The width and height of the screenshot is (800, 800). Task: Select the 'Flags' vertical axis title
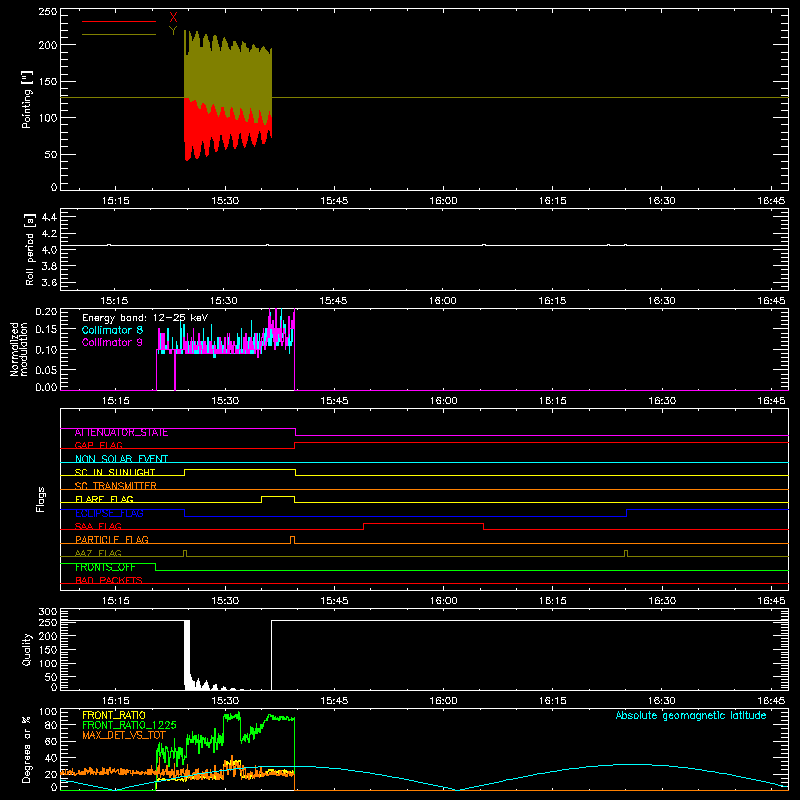click(41, 499)
